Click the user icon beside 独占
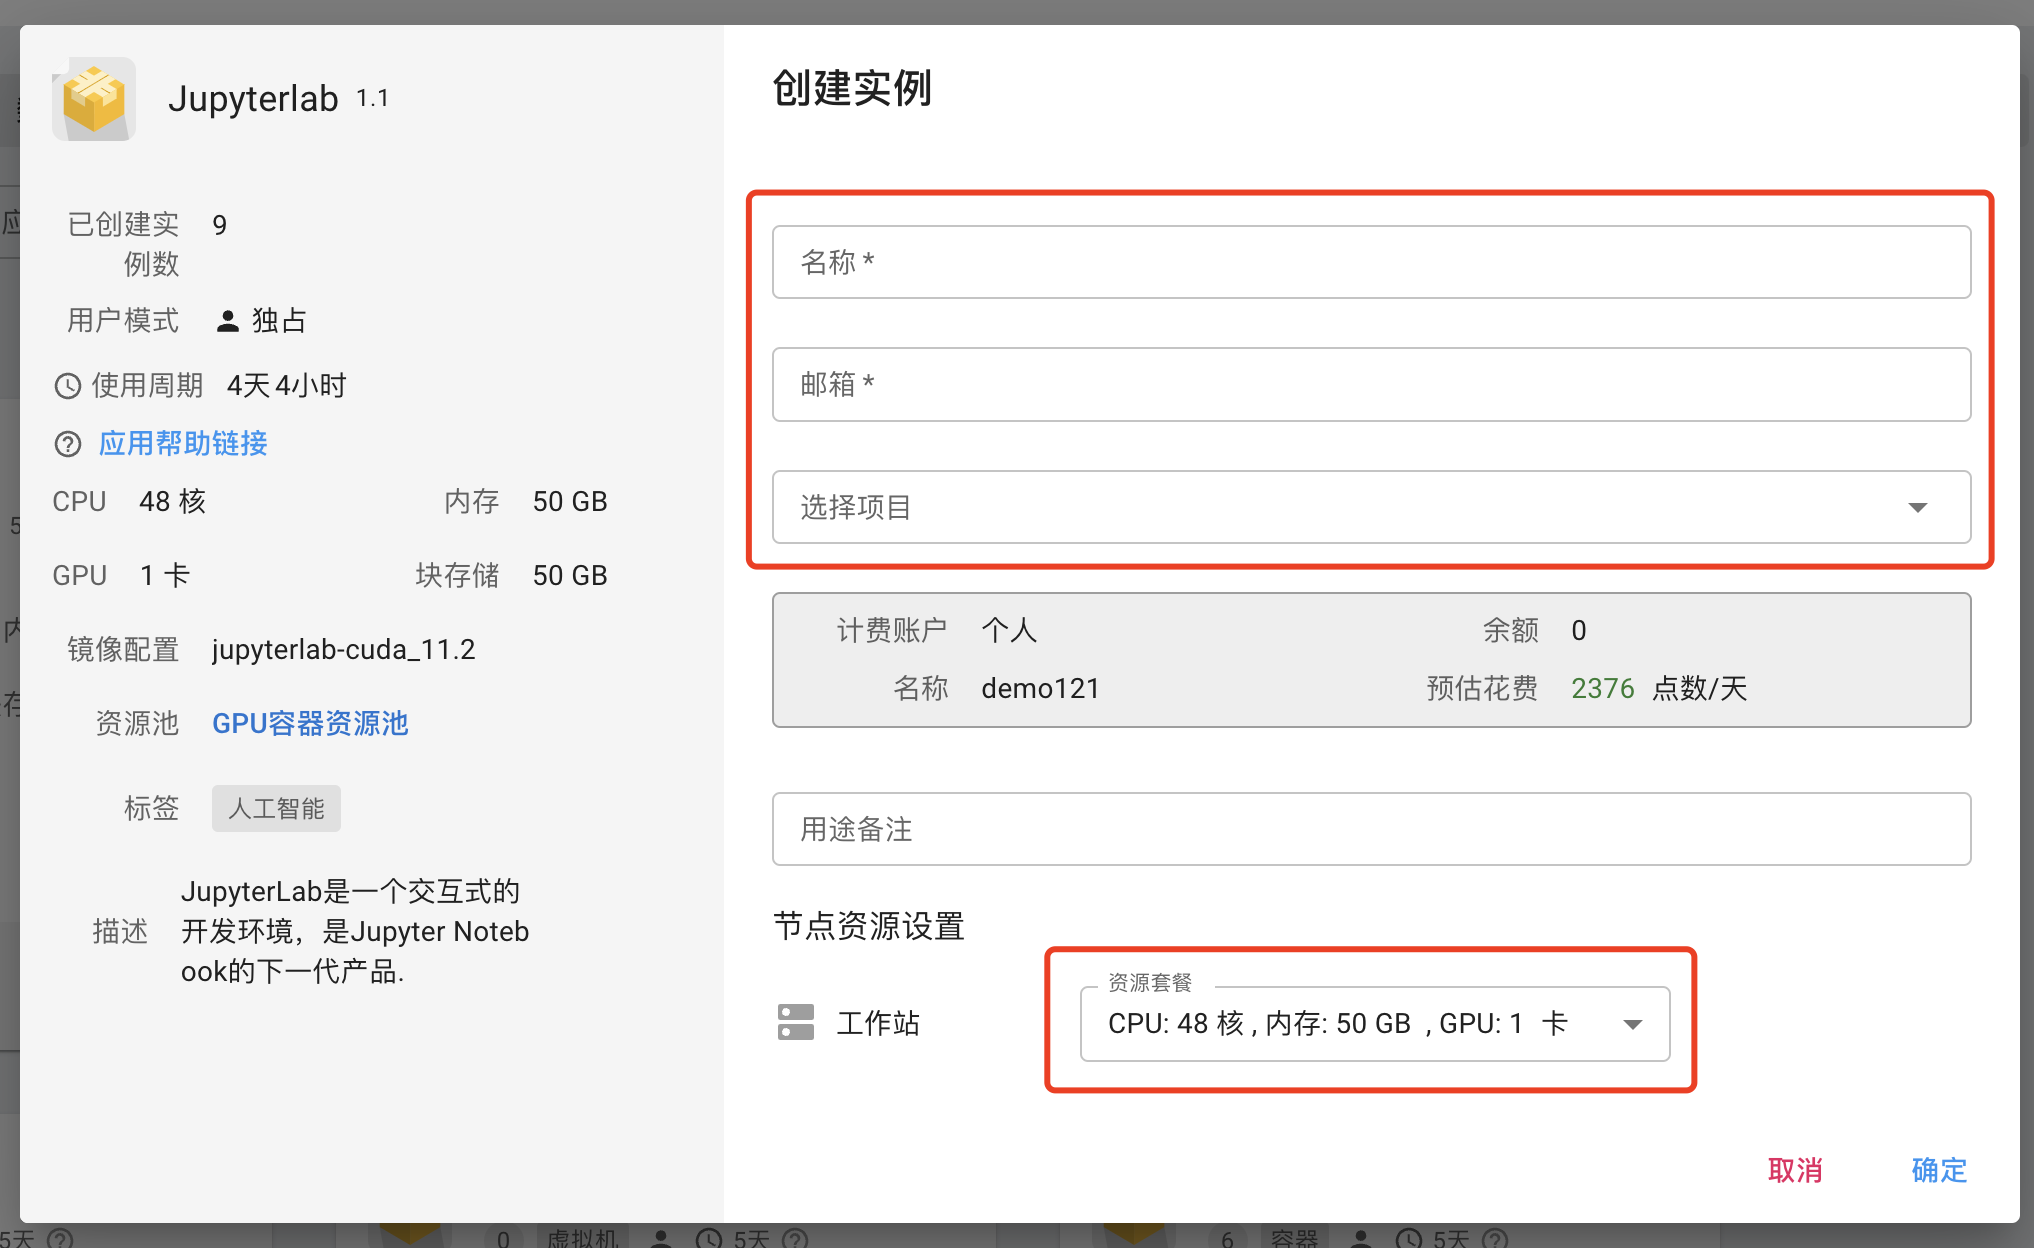Image resolution: width=2034 pixels, height=1248 pixels. [x=228, y=321]
